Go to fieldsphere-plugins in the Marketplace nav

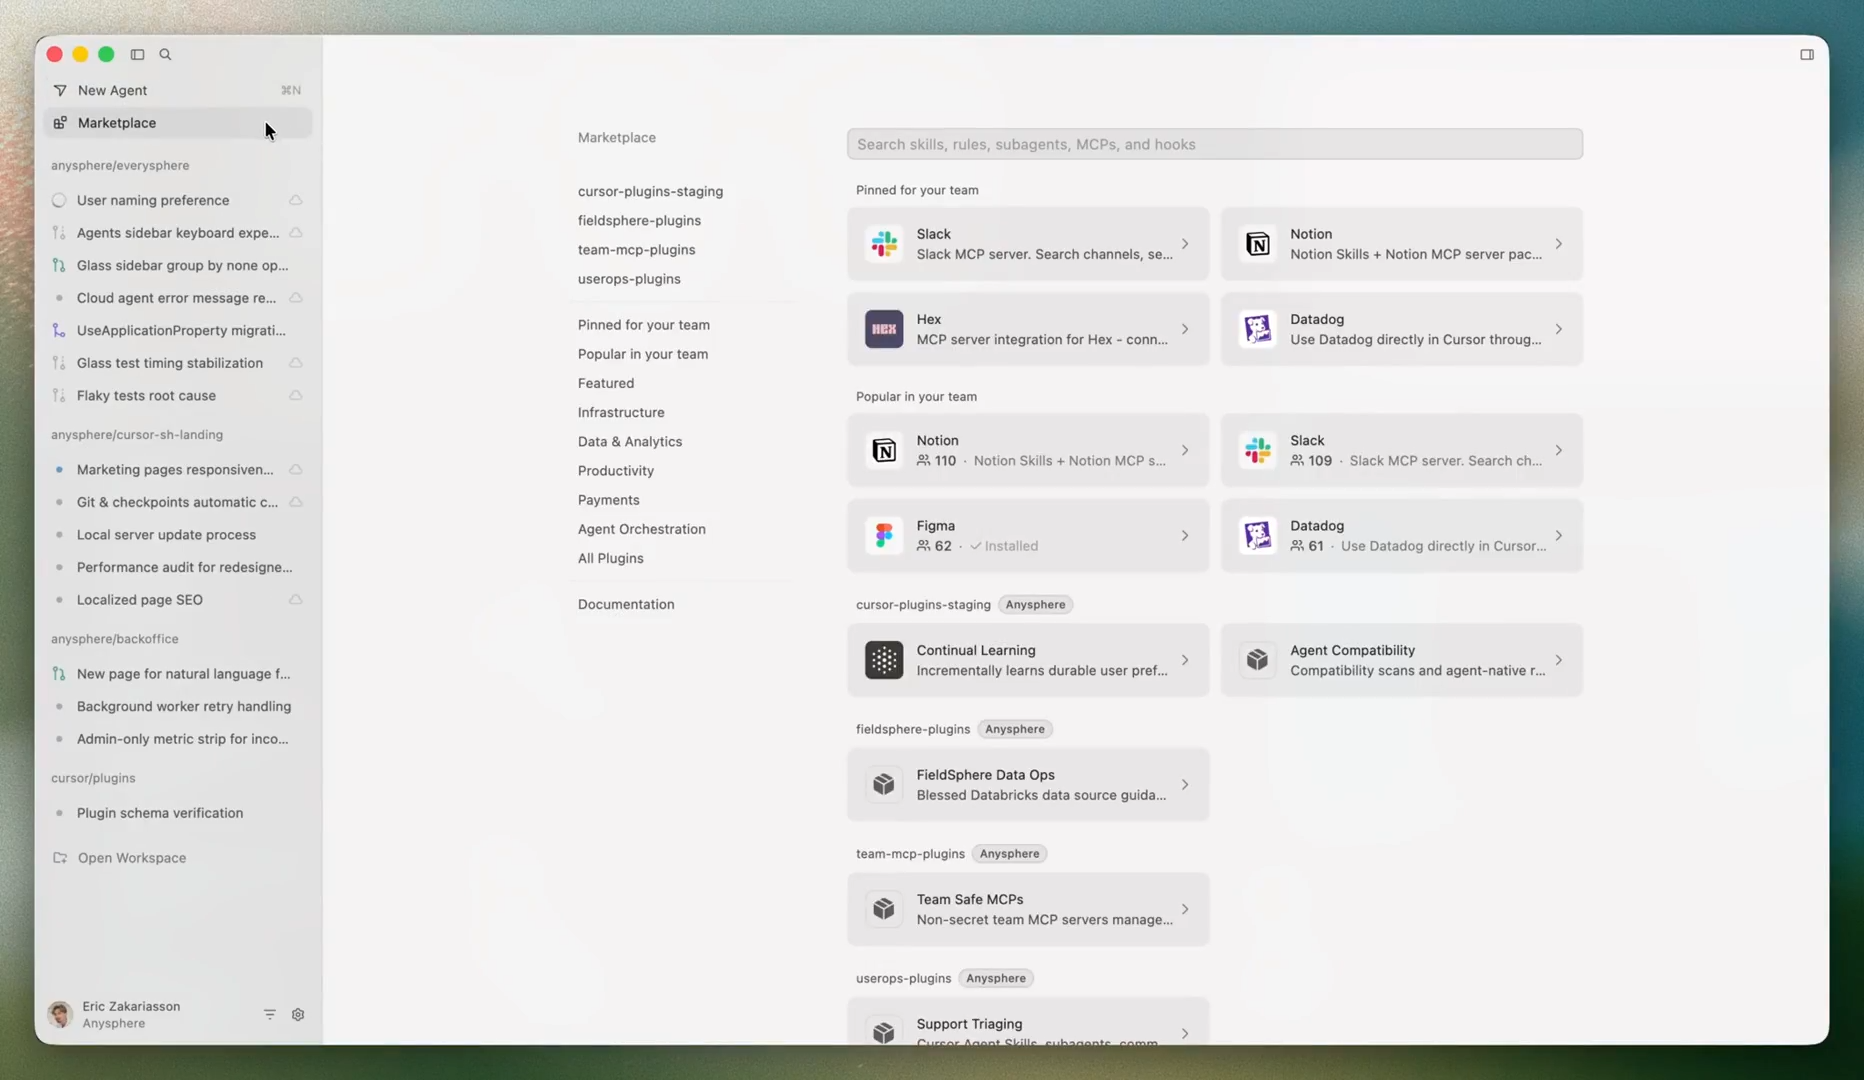639,220
